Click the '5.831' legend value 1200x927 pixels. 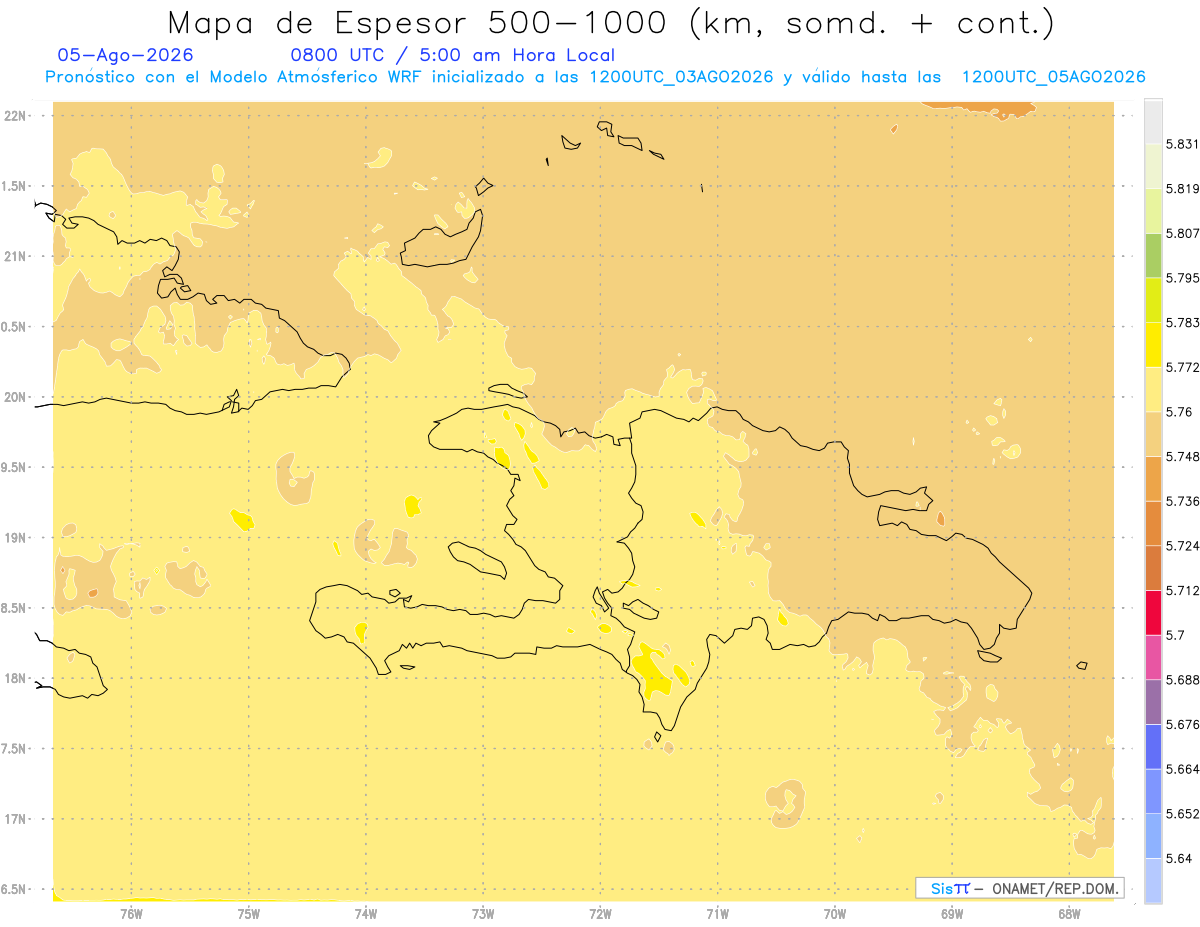coord(1183,144)
